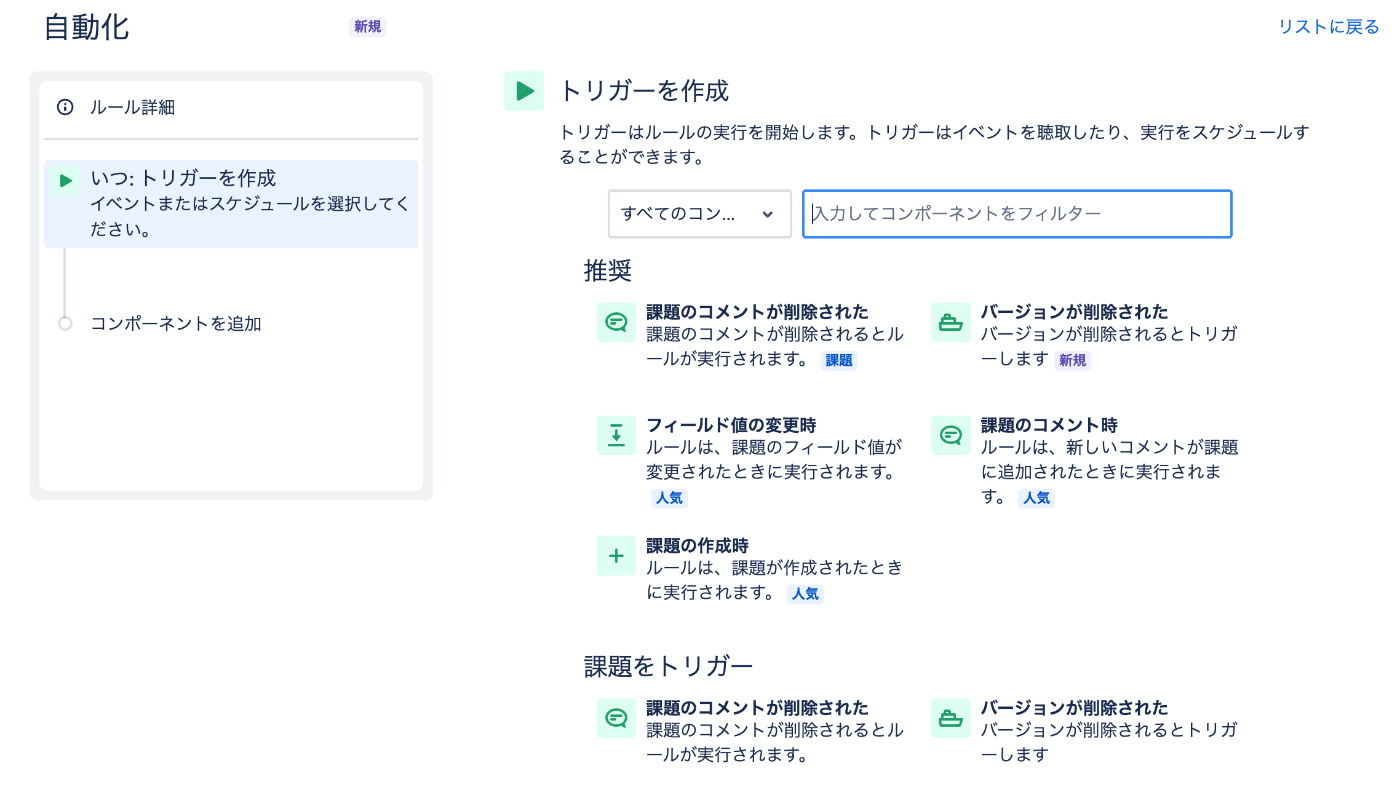Click the 自動化 page title
The width and height of the screenshot is (1400, 787).
click(x=86, y=27)
